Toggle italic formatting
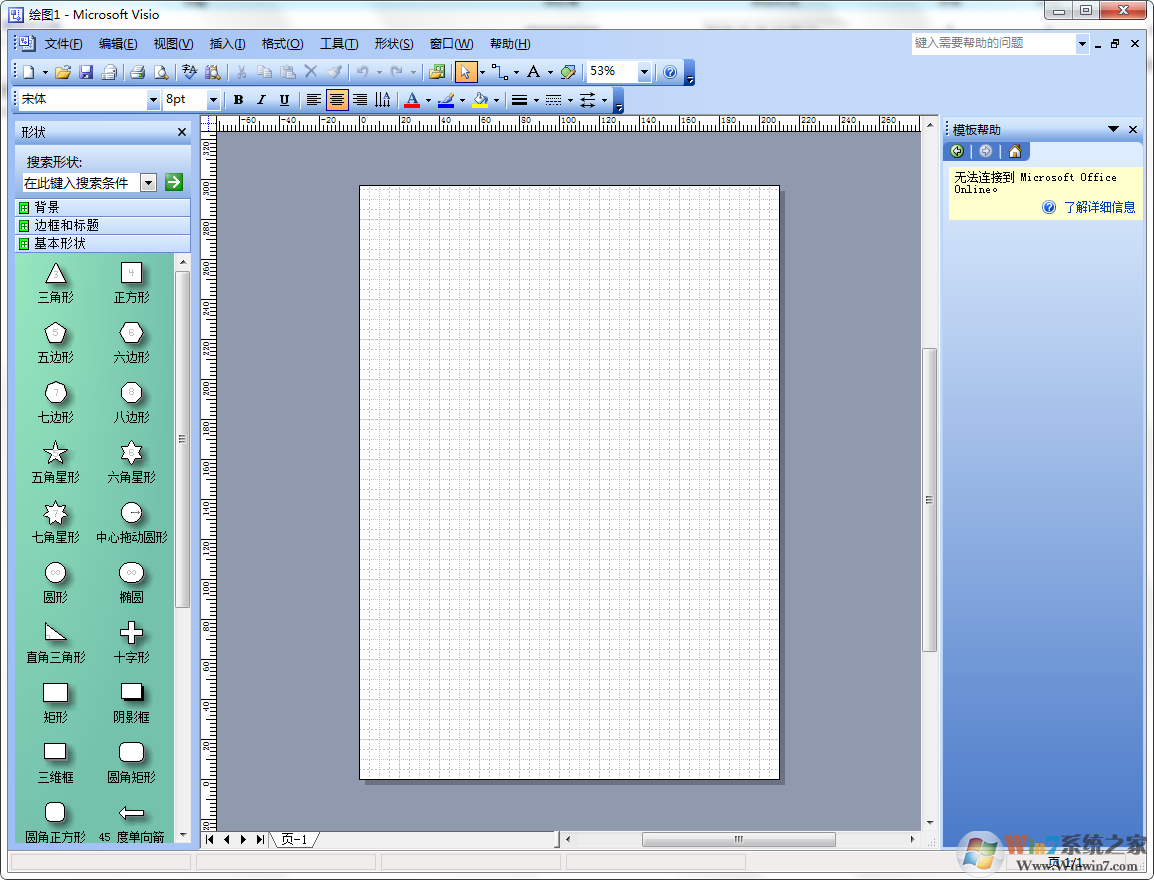This screenshot has width=1154, height=880. click(262, 99)
